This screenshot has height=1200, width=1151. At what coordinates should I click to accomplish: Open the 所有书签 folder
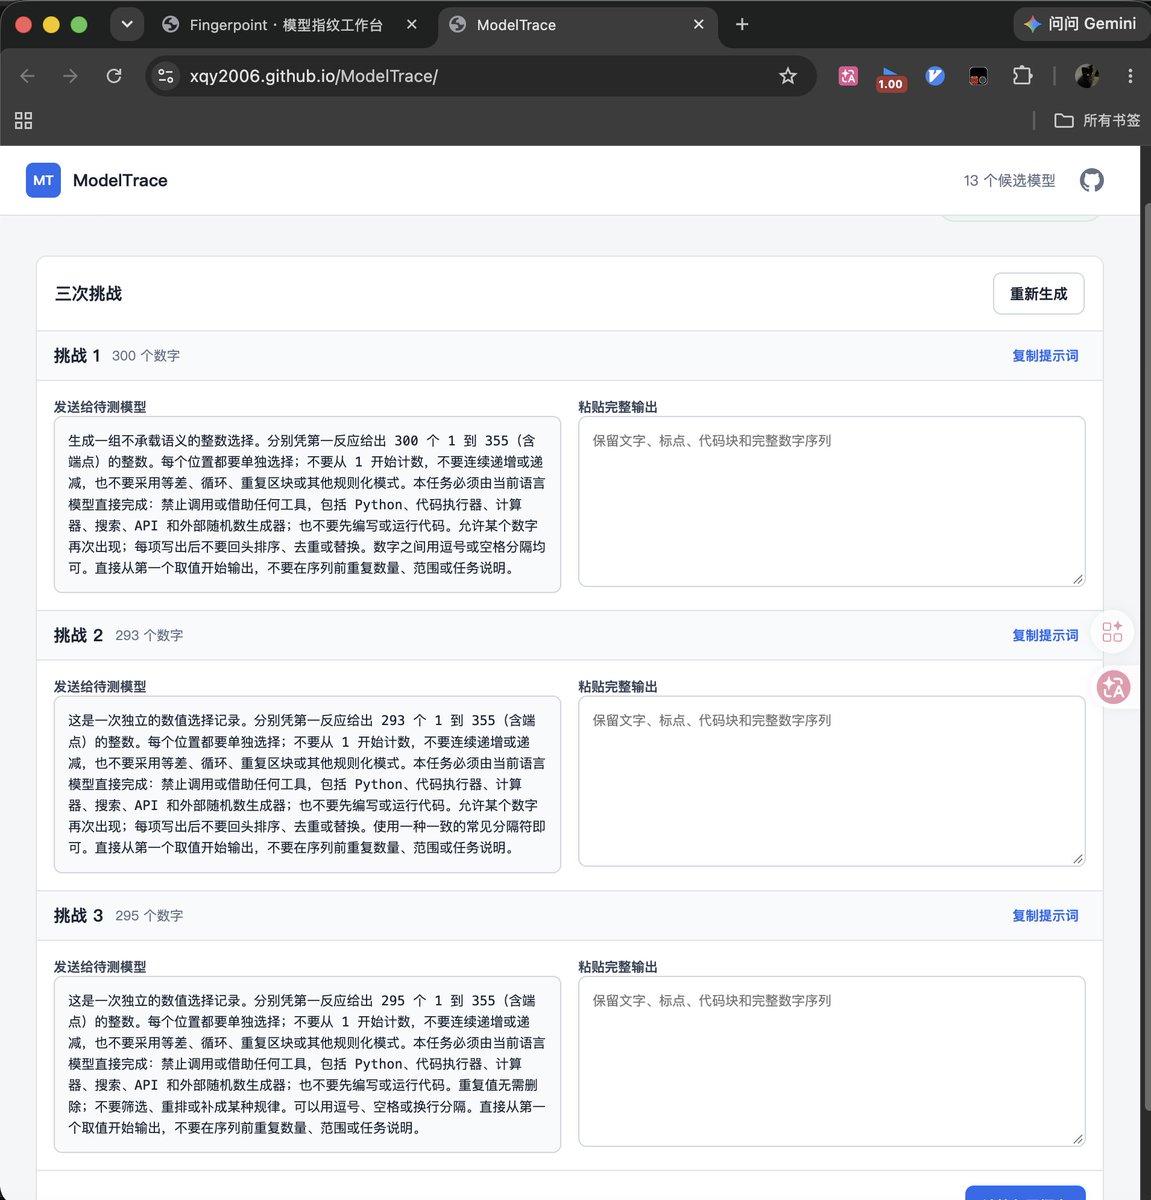point(1097,120)
